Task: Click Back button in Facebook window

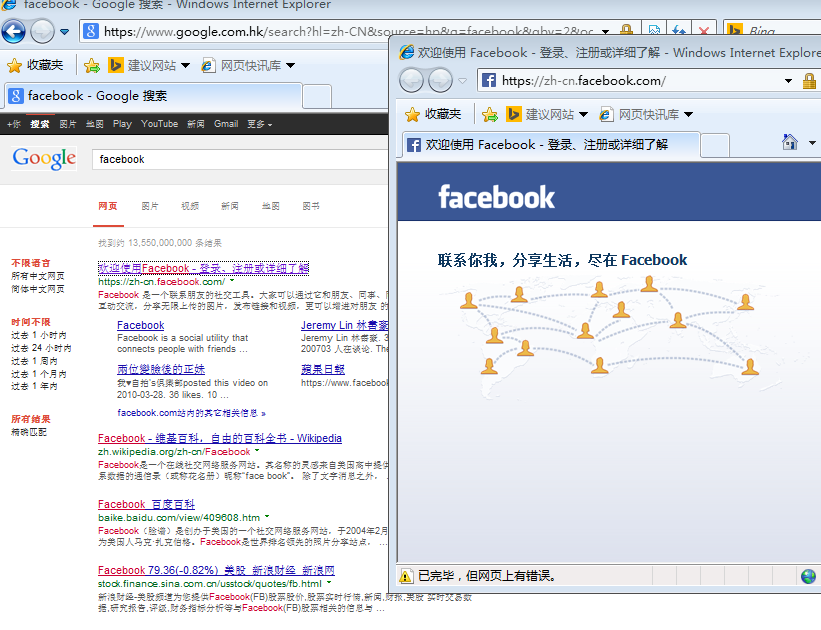Action: pos(412,81)
